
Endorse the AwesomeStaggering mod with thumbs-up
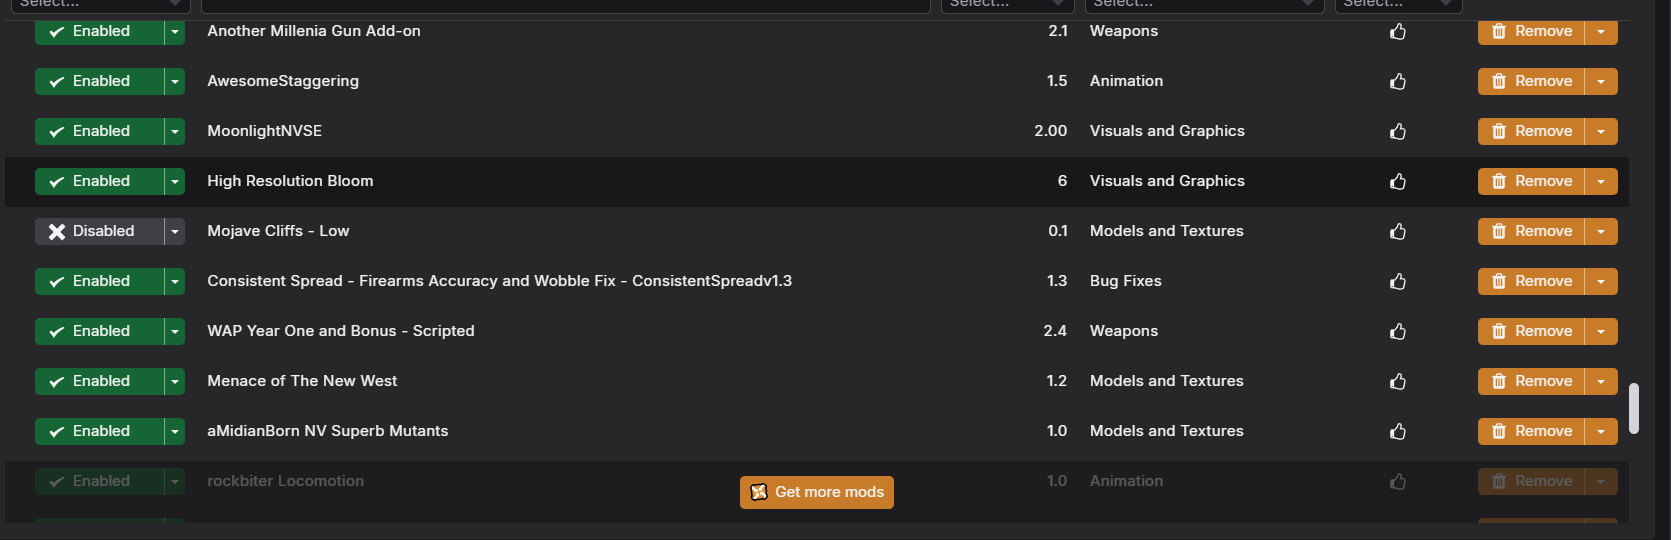pyautogui.click(x=1398, y=81)
